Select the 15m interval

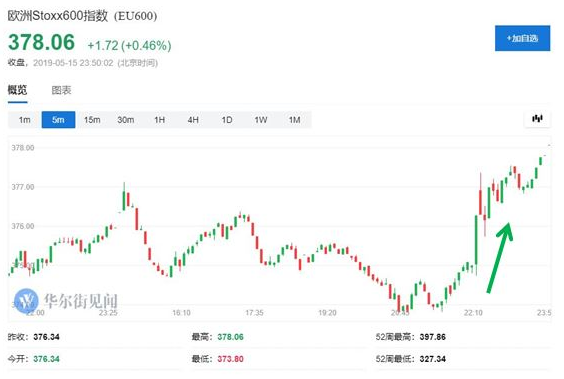click(x=92, y=120)
